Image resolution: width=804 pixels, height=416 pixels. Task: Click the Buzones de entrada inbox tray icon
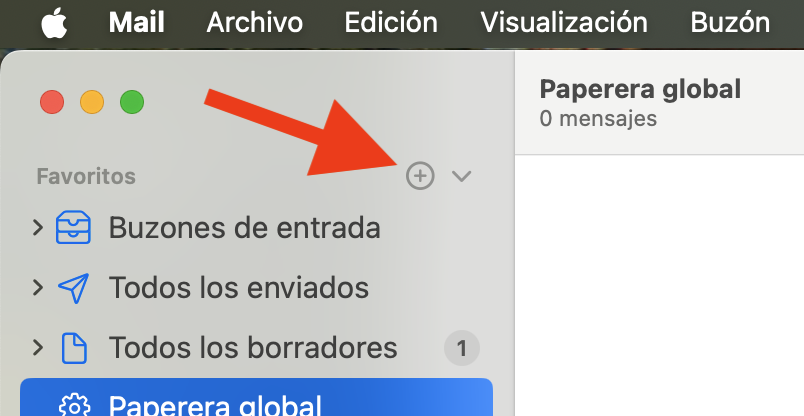coord(73,228)
